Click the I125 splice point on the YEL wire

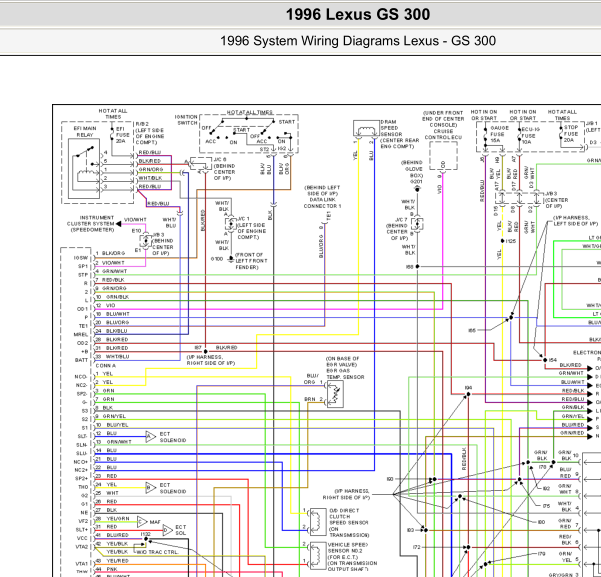502,241
